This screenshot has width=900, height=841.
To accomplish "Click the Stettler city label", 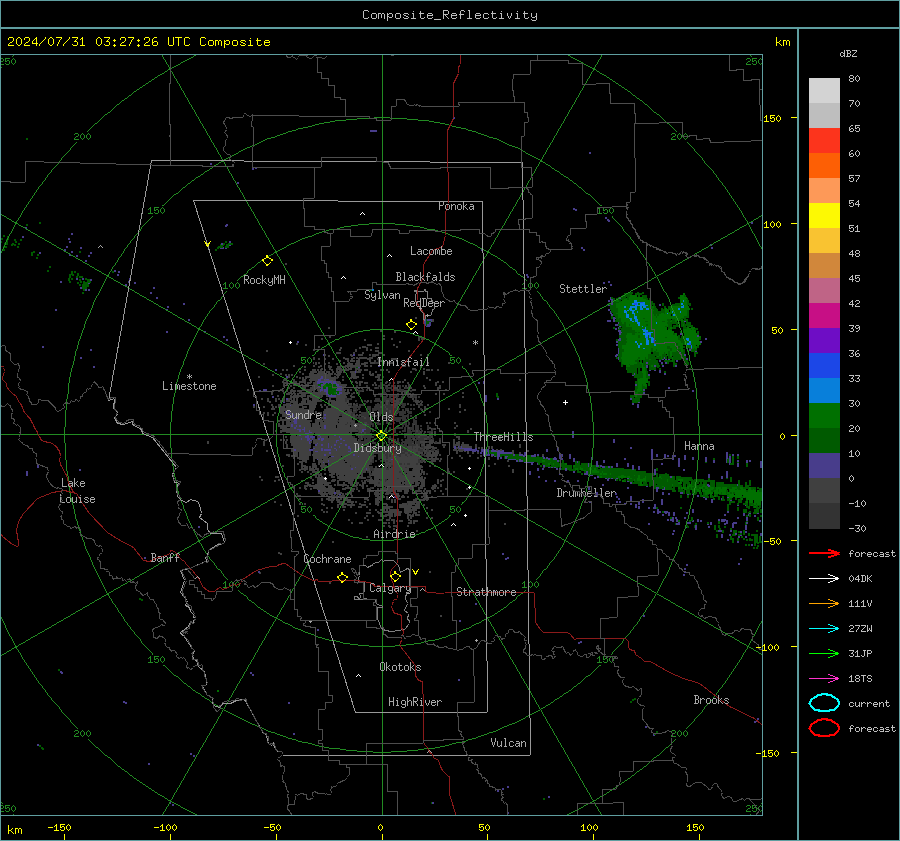I will pos(583,289).
